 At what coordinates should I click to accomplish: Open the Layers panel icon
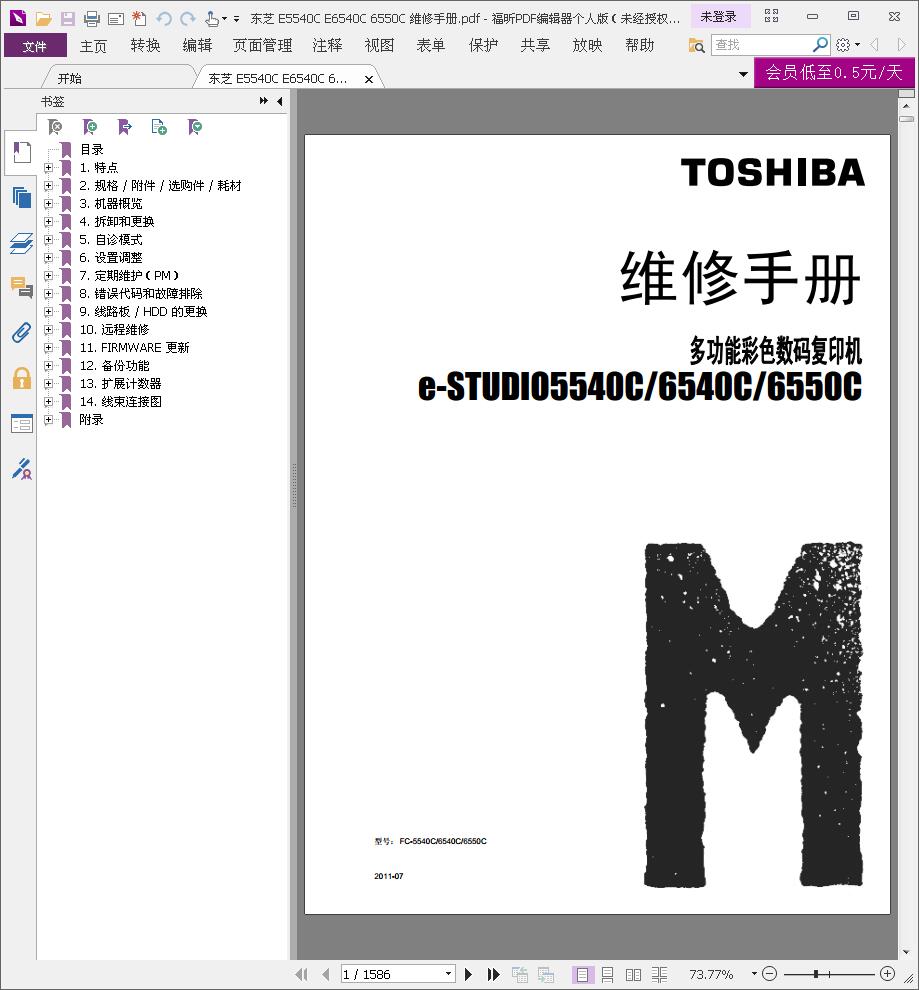21,243
